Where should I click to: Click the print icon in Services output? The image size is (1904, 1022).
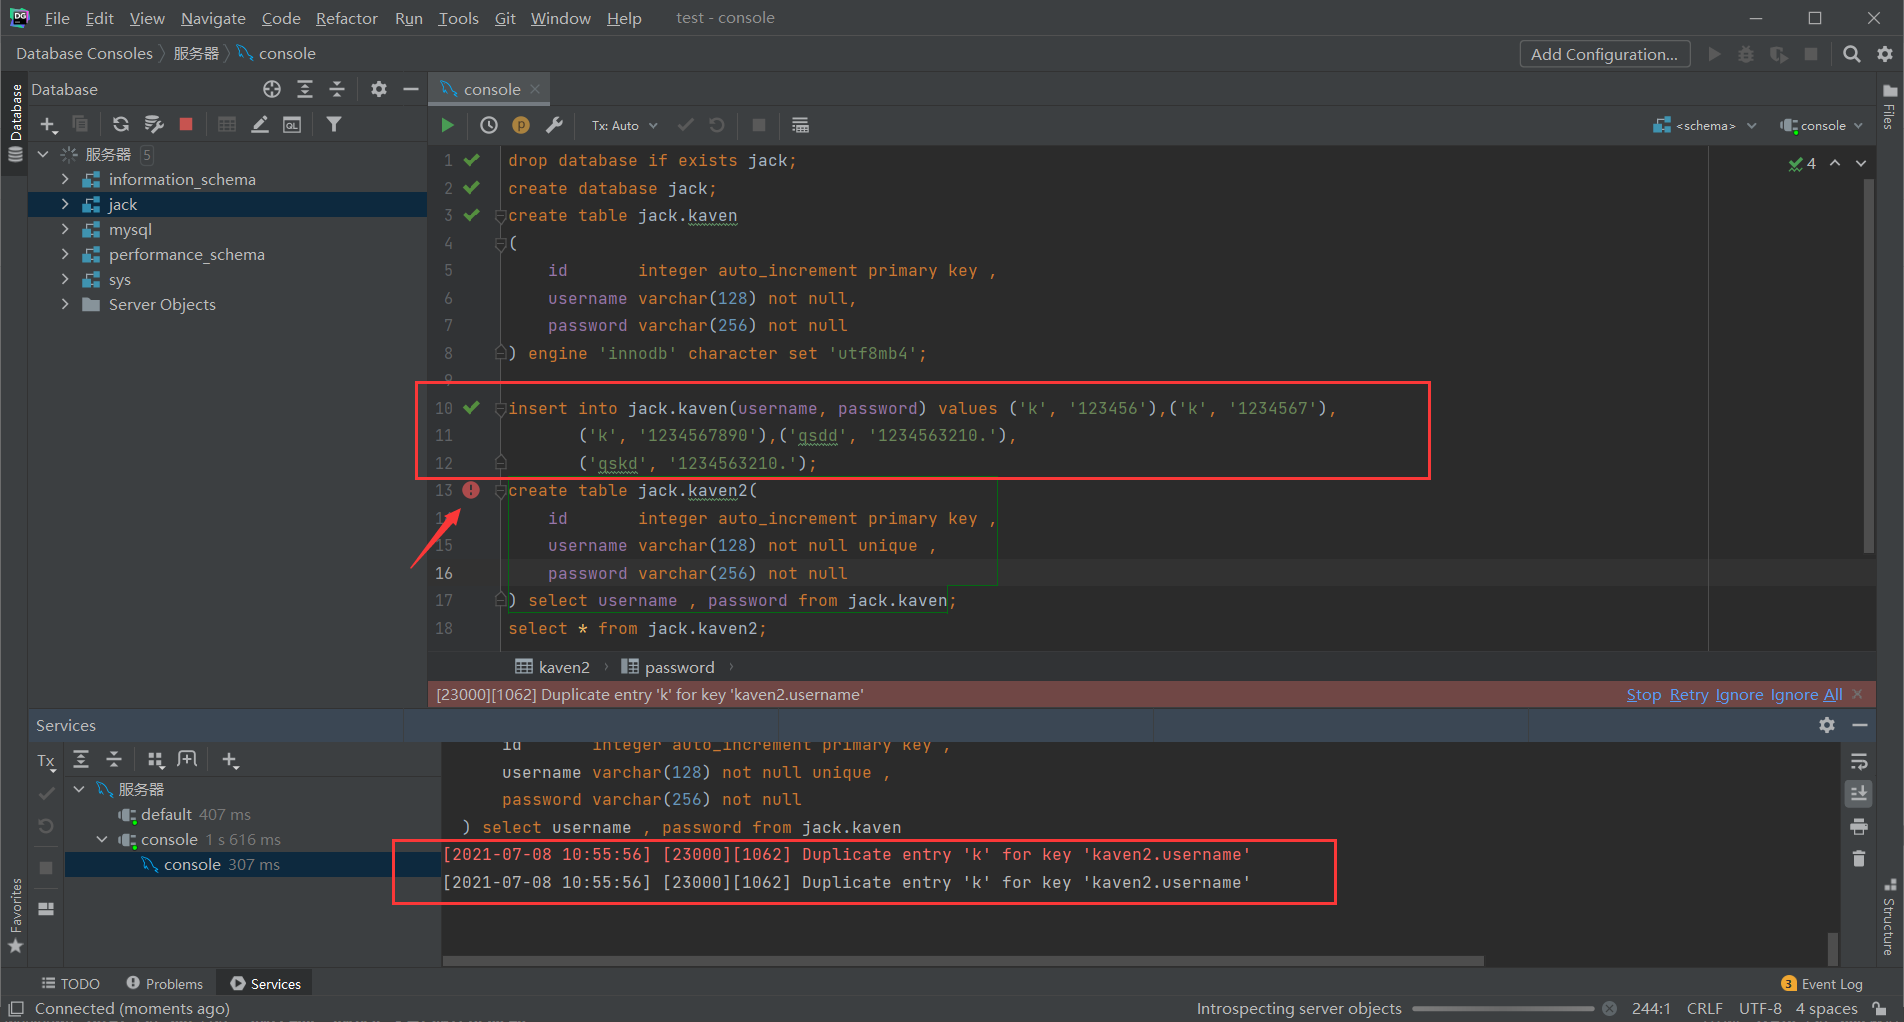click(x=1859, y=827)
